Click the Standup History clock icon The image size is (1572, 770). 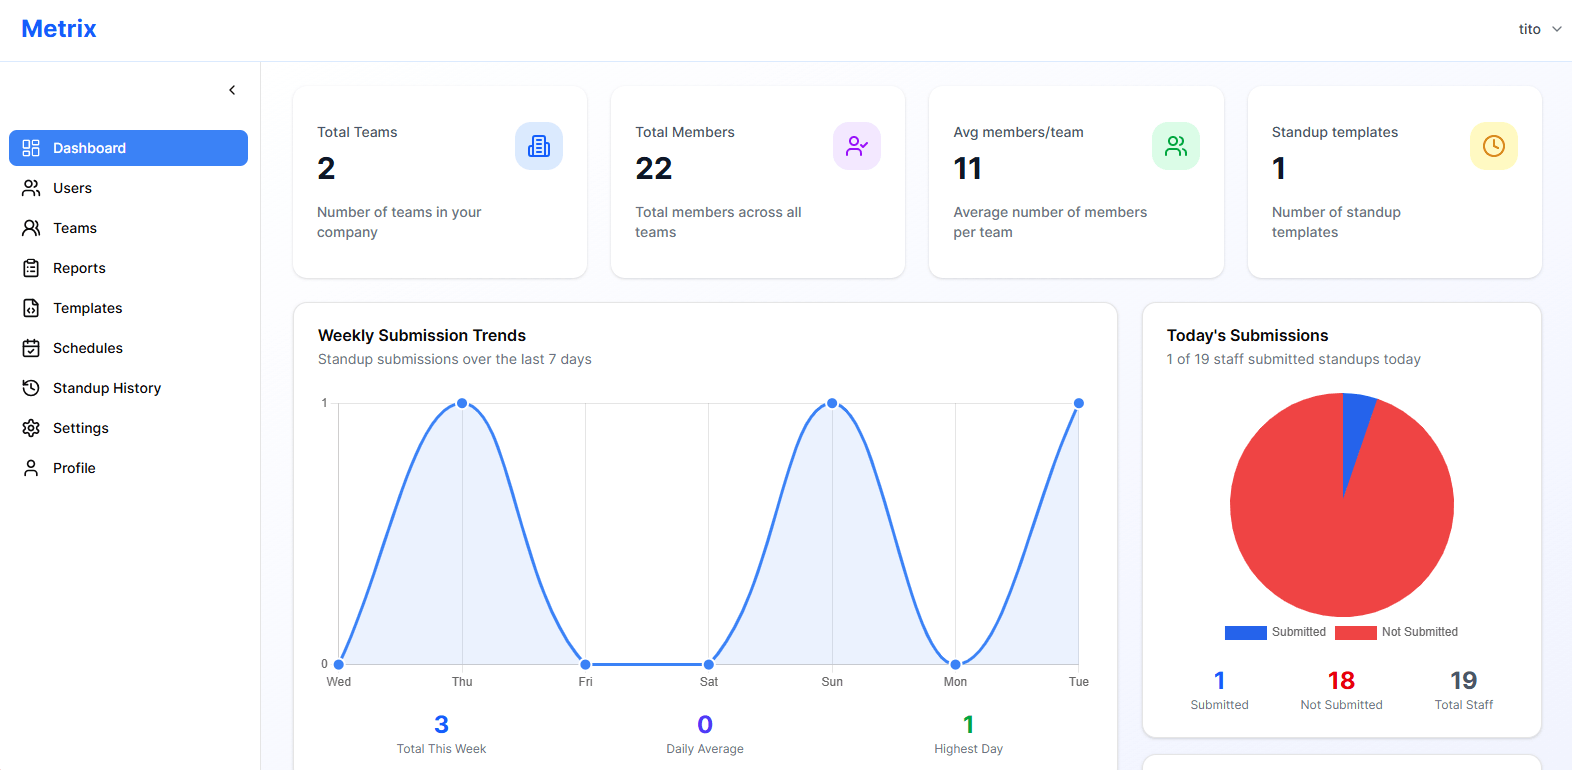(x=31, y=388)
